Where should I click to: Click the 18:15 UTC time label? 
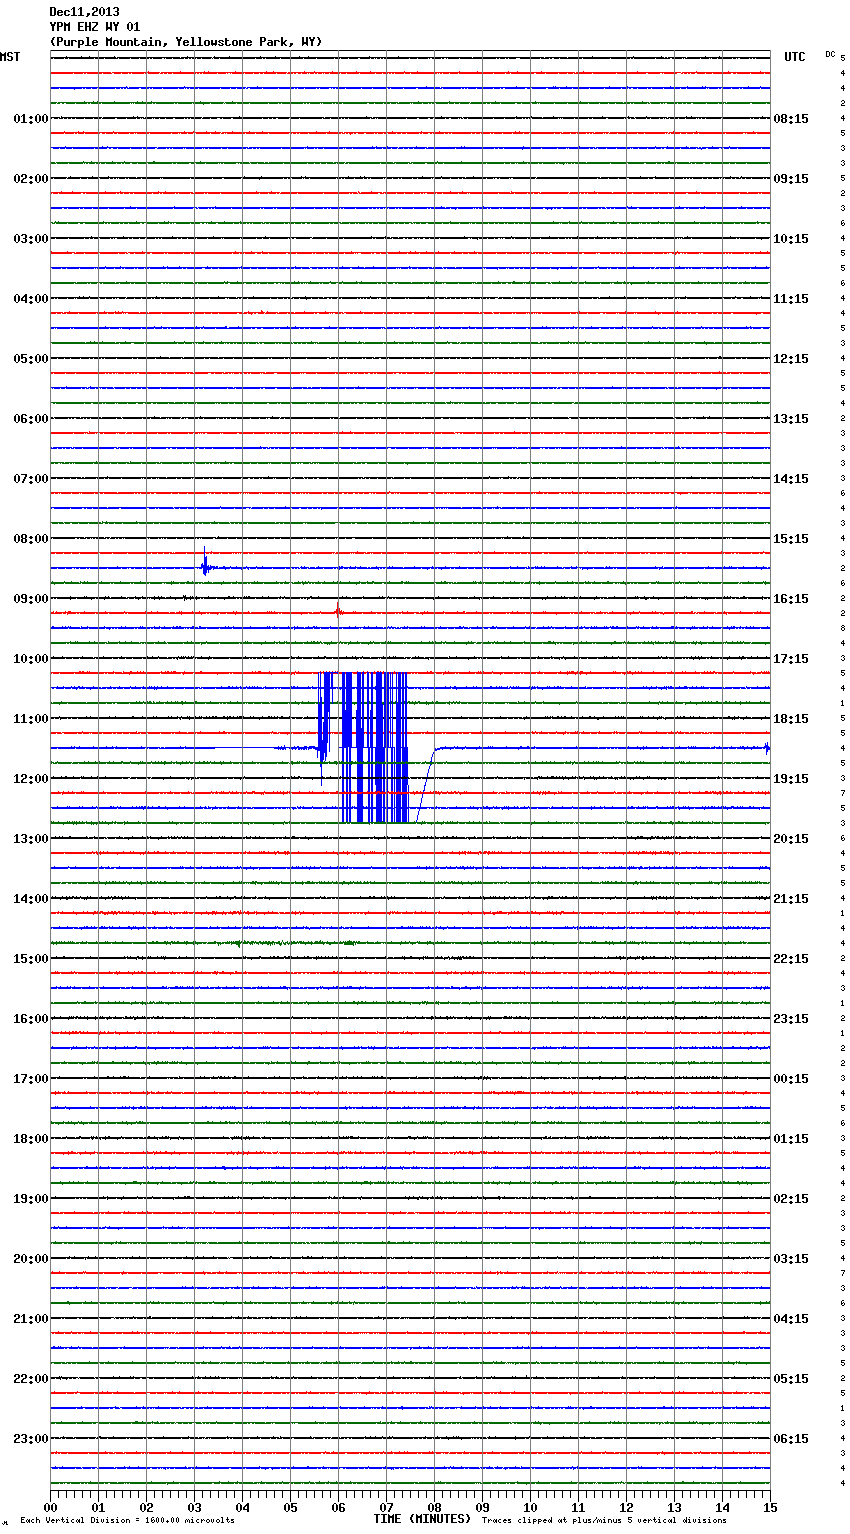click(x=791, y=719)
